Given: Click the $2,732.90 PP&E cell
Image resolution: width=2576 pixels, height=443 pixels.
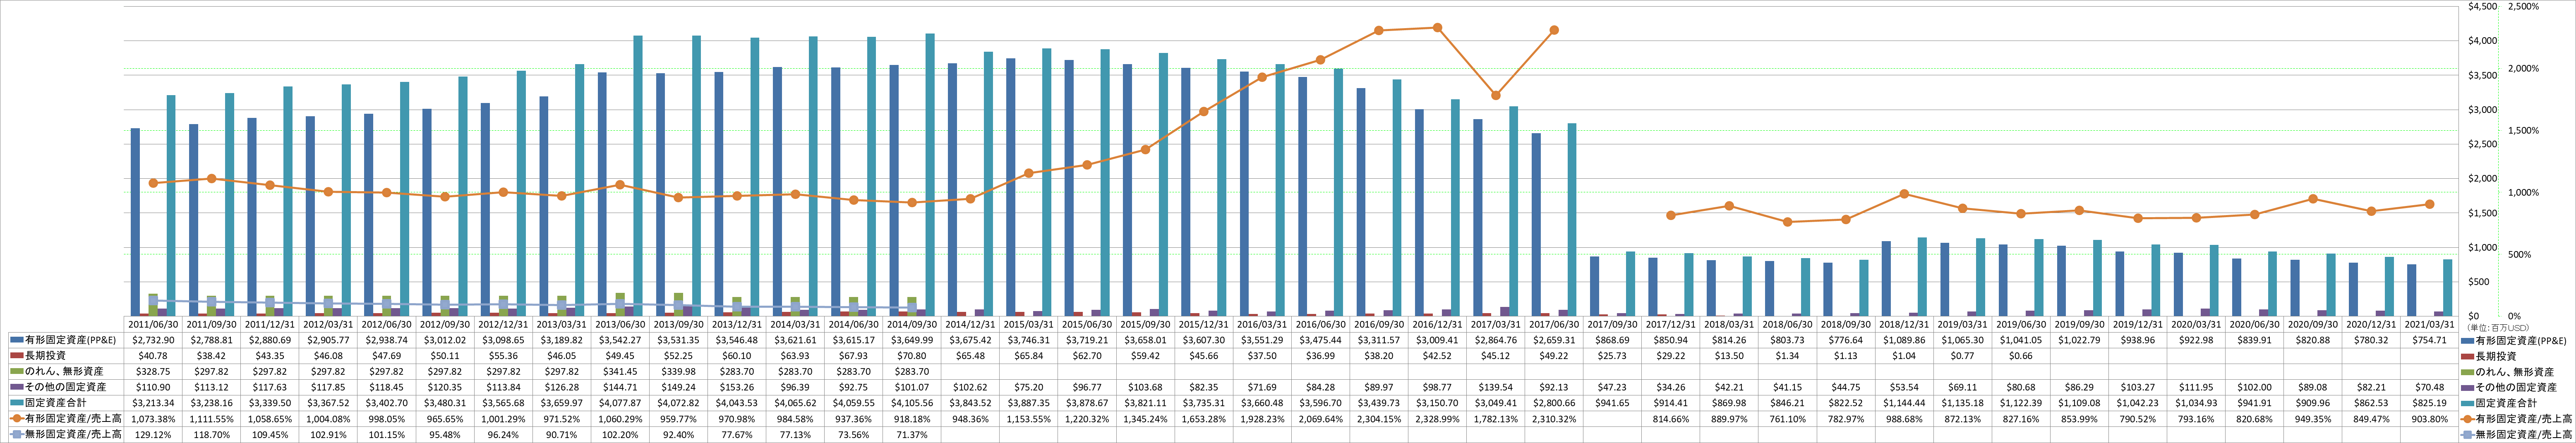Looking at the screenshot, I should pyautogui.click(x=153, y=340).
